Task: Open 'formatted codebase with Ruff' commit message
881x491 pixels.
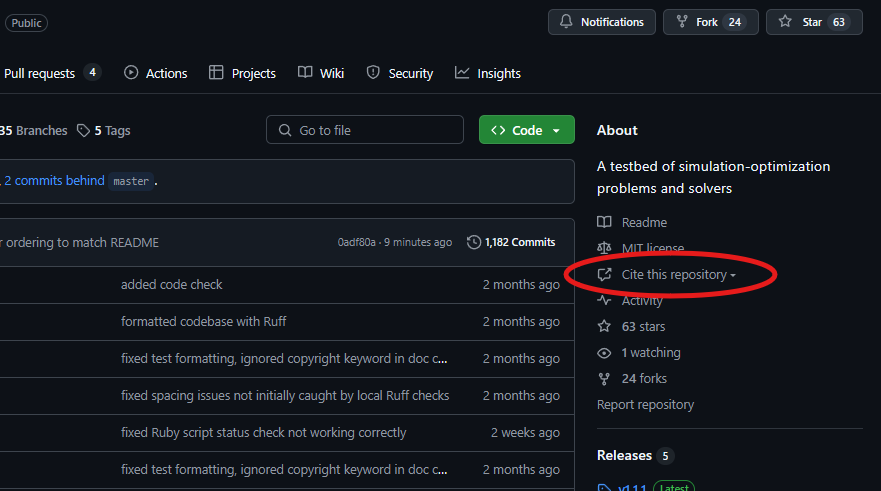Action: point(203,321)
